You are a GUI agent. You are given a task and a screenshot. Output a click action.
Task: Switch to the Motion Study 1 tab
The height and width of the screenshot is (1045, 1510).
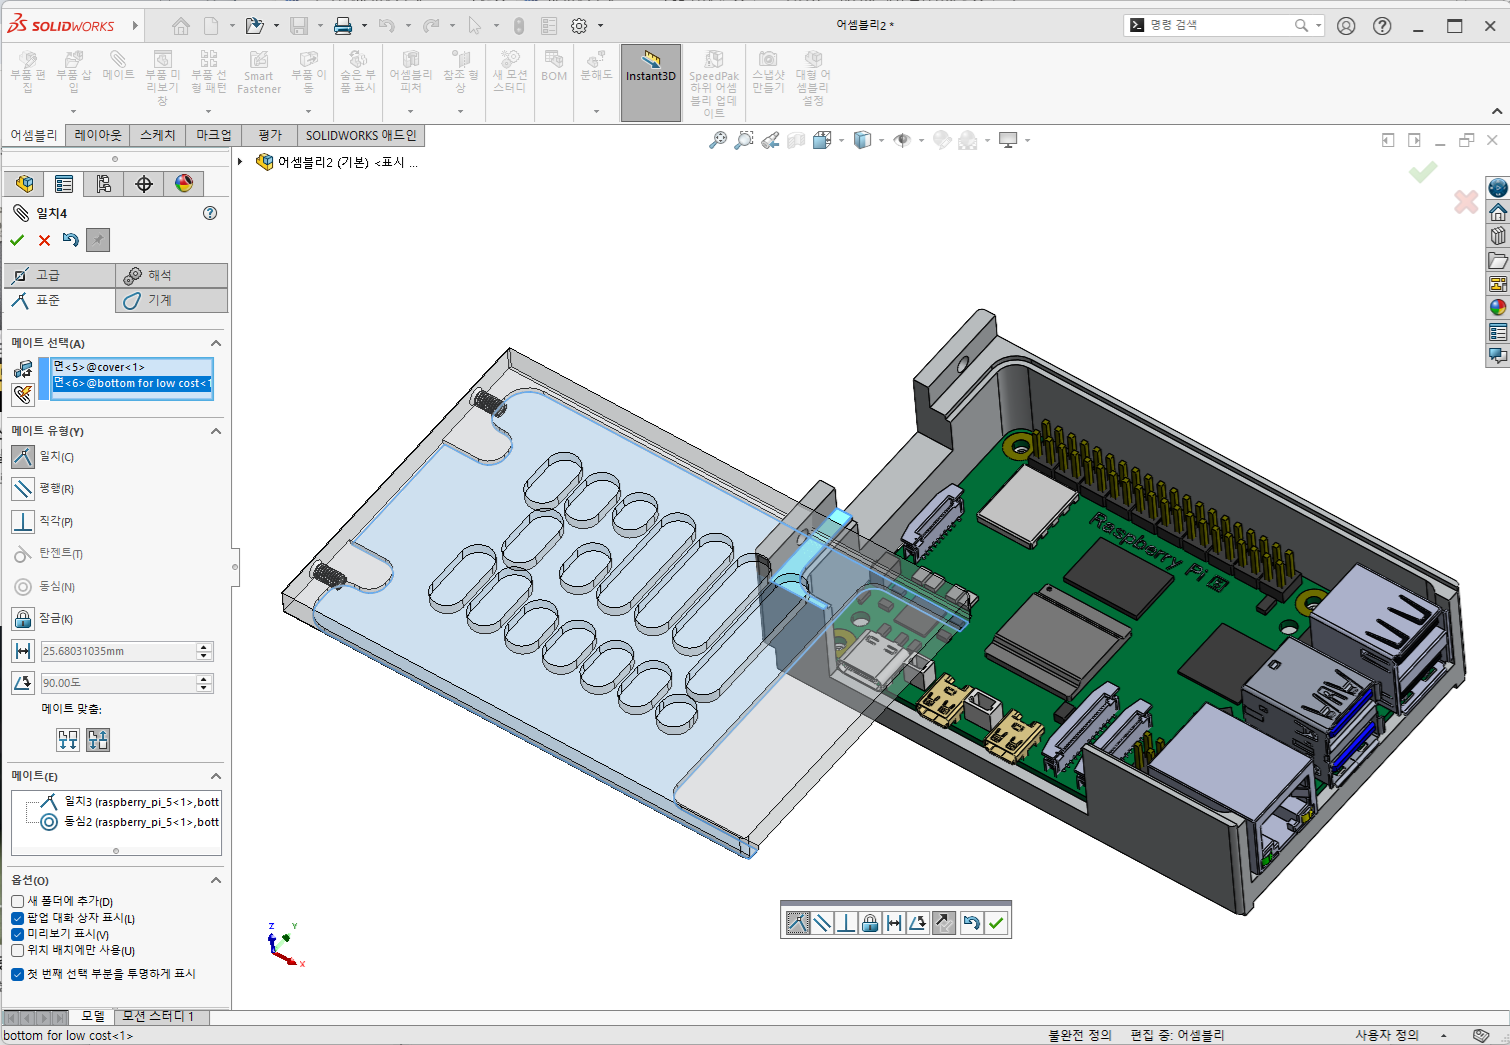click(x=159, y=1016)
